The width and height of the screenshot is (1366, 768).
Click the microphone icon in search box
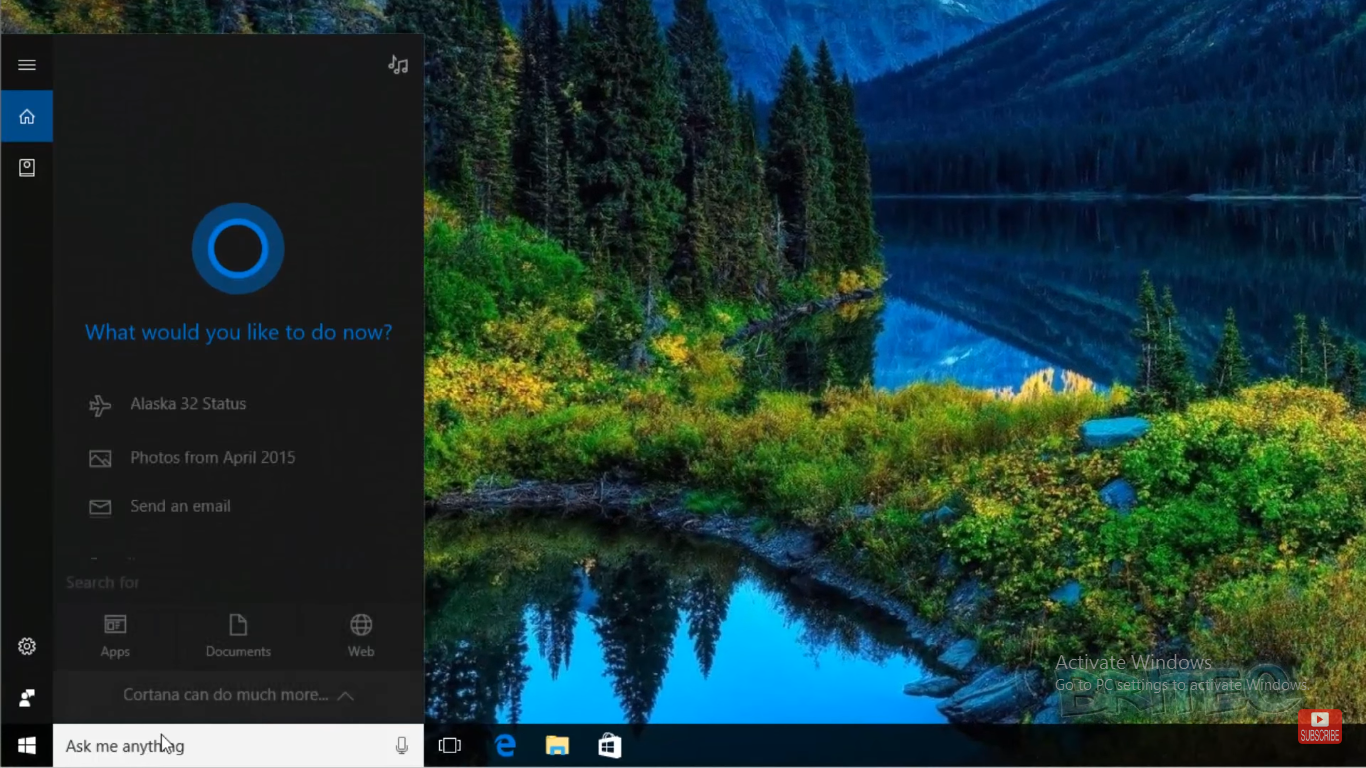pyautogui.click(x=402, y=746)
